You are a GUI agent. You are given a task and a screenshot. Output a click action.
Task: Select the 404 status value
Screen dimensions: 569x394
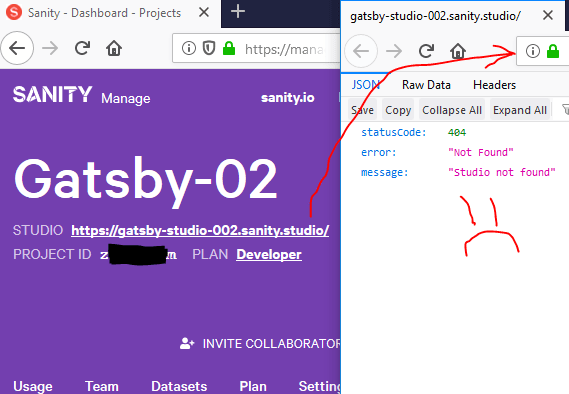click(x=457, y=133)
